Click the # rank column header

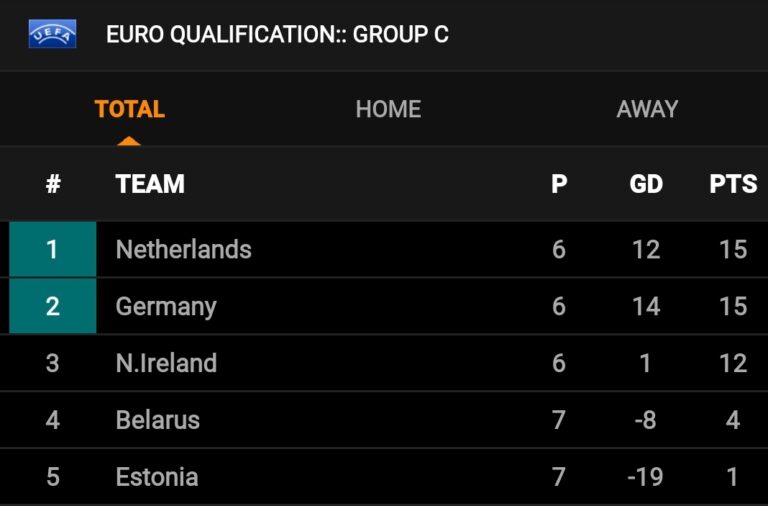53,184
